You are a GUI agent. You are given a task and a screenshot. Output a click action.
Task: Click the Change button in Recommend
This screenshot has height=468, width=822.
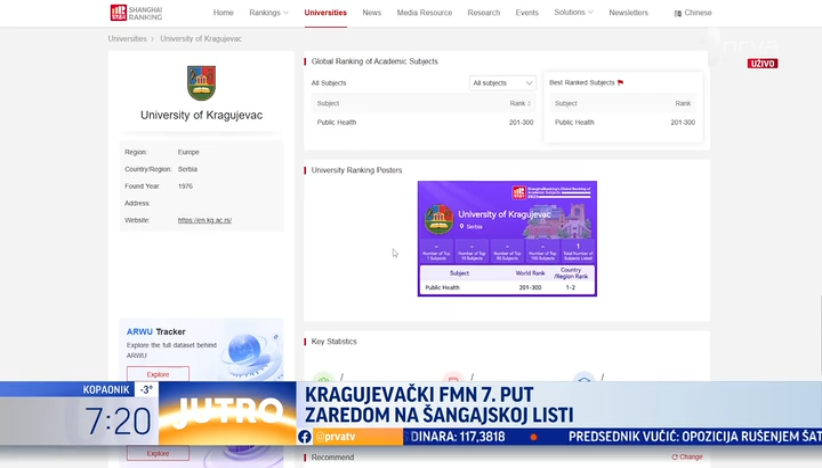(x=687, y=457)
